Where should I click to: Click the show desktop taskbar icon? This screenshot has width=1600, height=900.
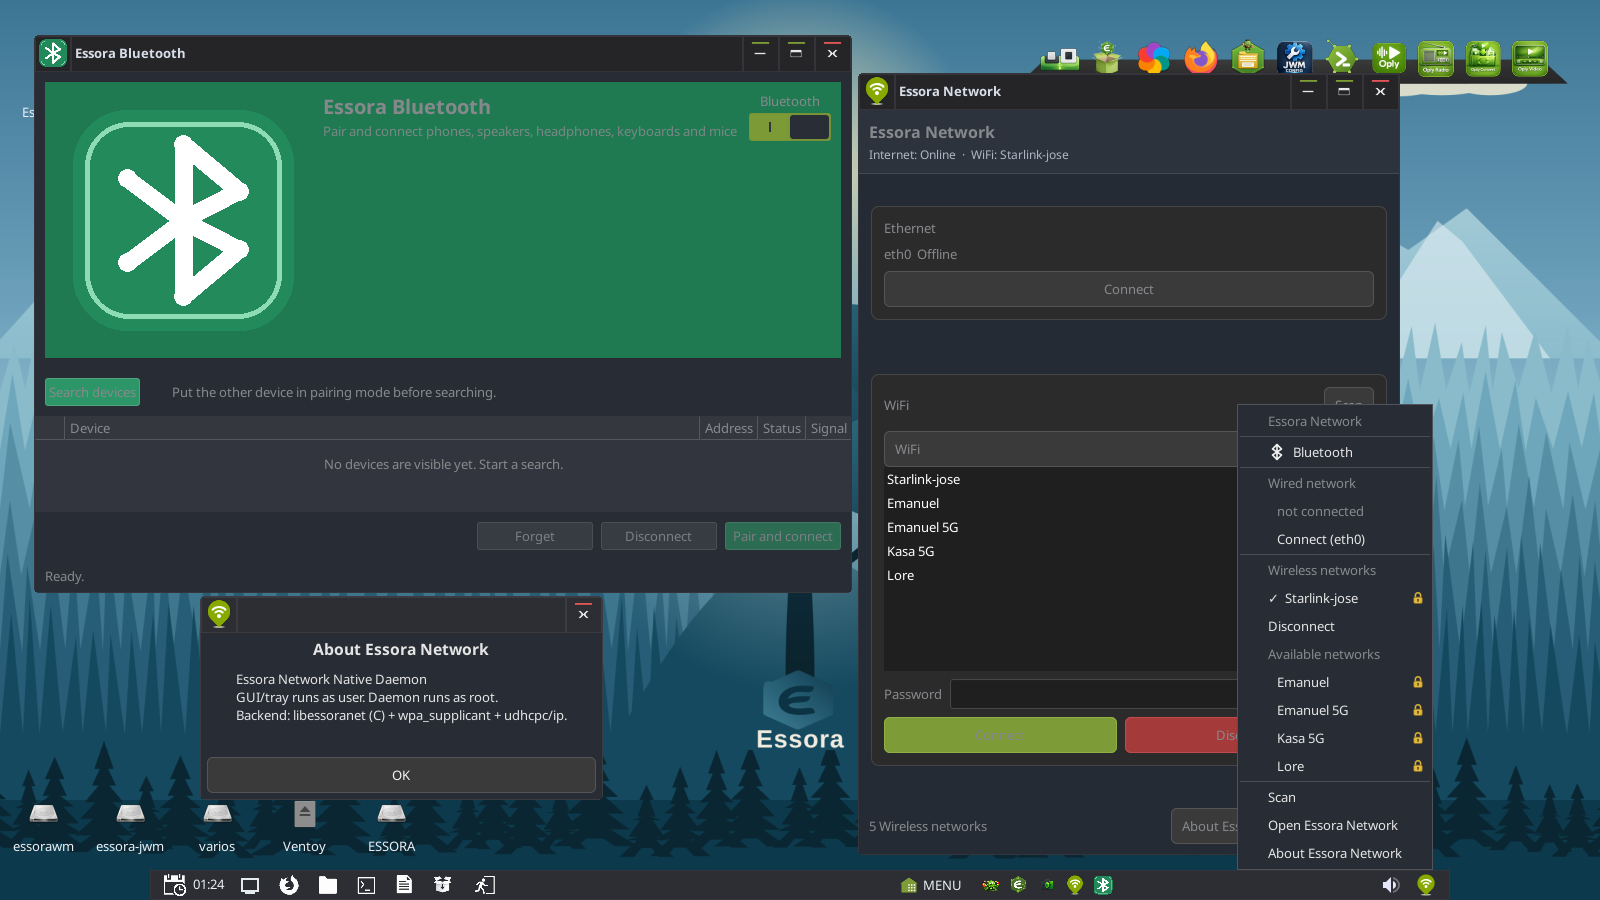[250, 885]
